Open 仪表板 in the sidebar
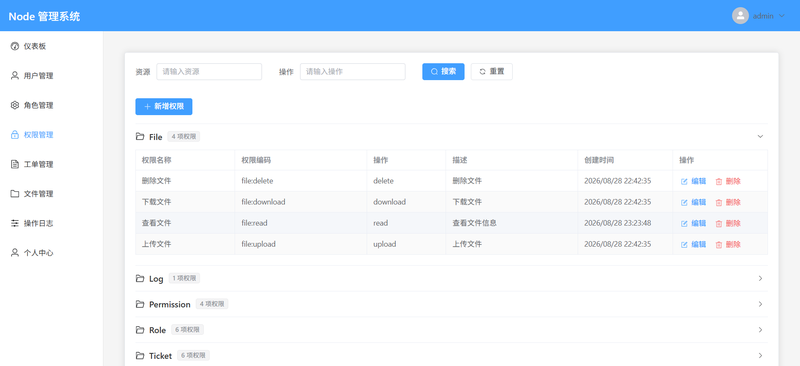This screenshot has height=366, width=800. pyautogui.click(x=51, y=46)
